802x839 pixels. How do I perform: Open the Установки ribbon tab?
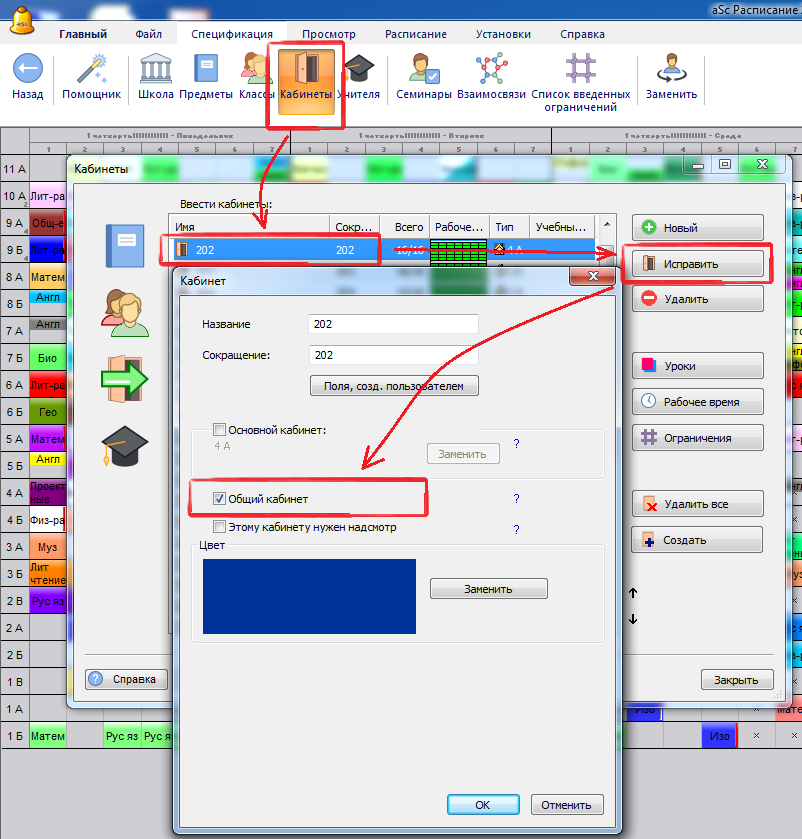point(503,34)
